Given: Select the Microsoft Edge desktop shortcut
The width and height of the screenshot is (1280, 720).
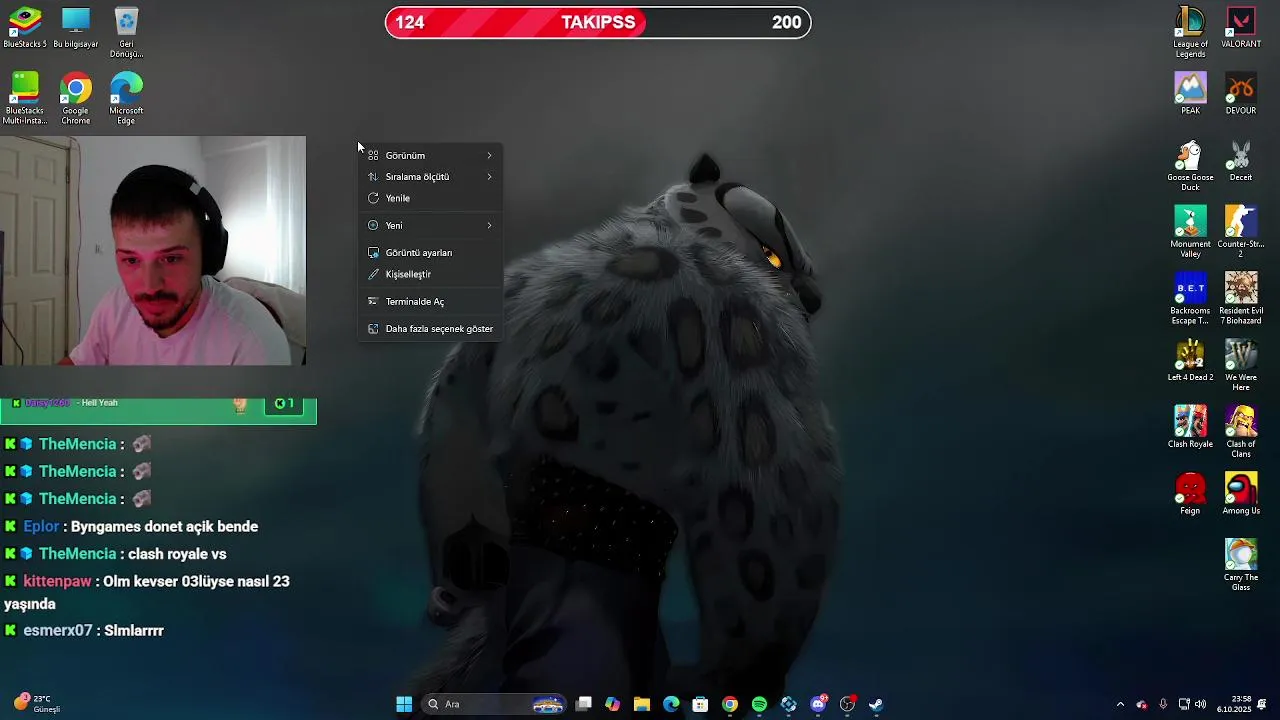Looking at the screenshot, I should point(126,98).
